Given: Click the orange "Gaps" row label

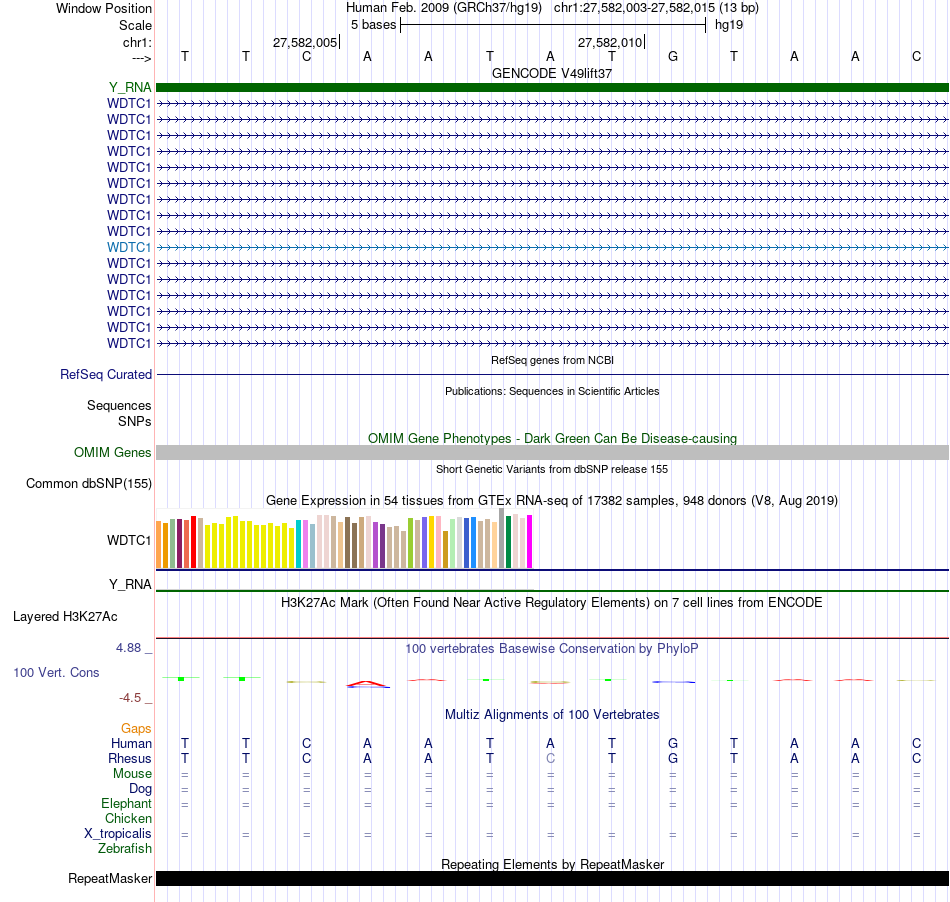Looking at the screenshot, I should pos(136,729).
